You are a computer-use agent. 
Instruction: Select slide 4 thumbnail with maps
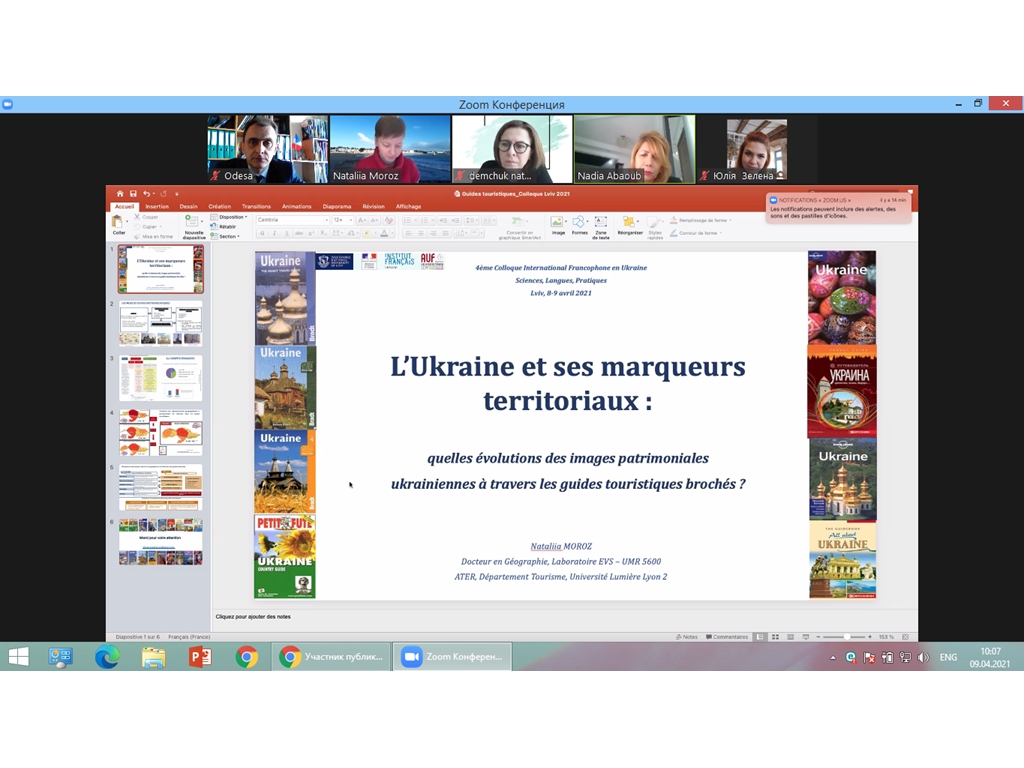click(x=161, y=432)
